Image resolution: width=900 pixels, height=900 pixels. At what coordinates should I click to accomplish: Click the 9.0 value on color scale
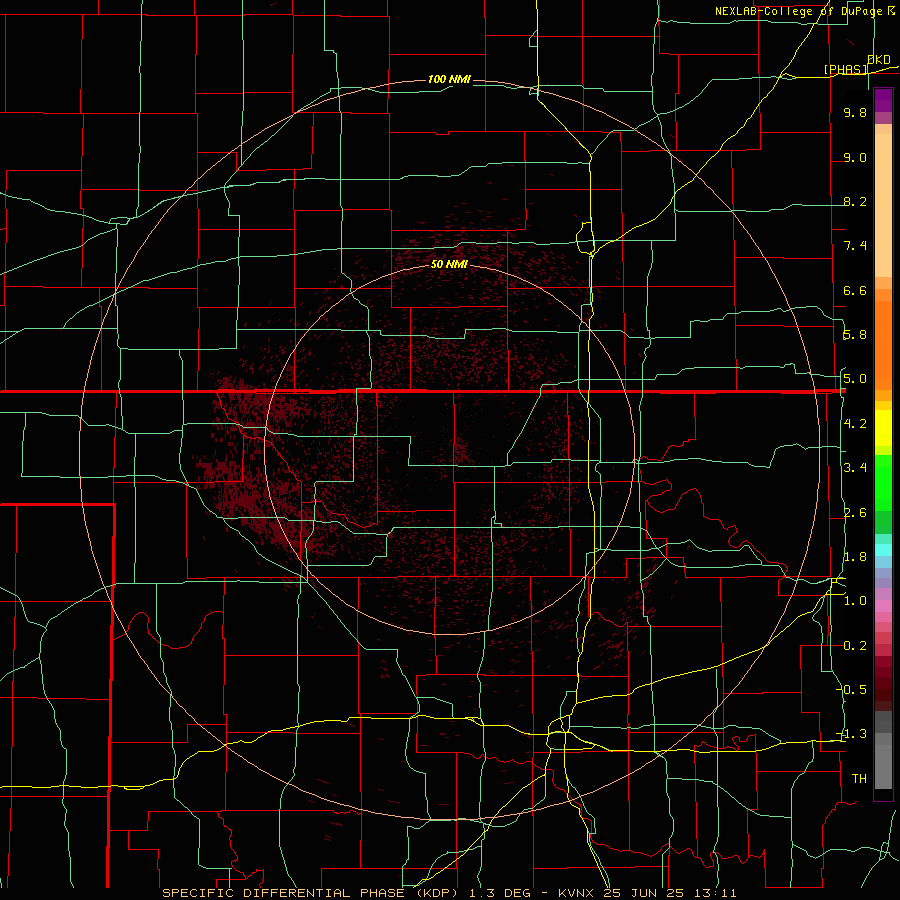(855, 158)
